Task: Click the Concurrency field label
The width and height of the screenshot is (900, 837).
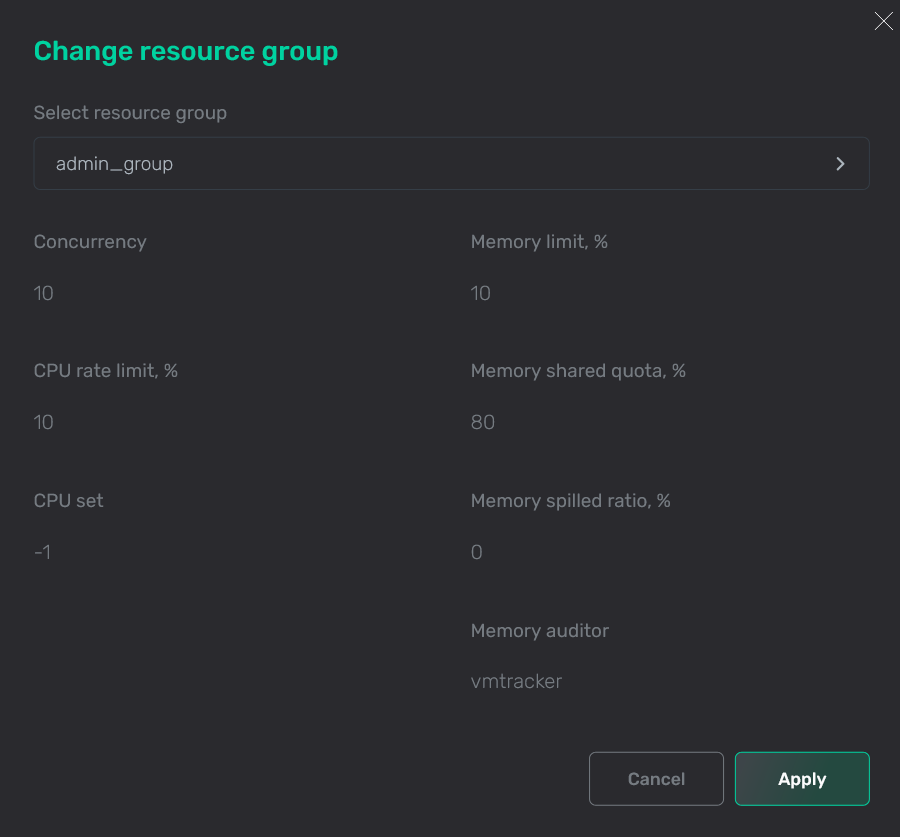Action: pyautogui.click(x=90, y=241)
